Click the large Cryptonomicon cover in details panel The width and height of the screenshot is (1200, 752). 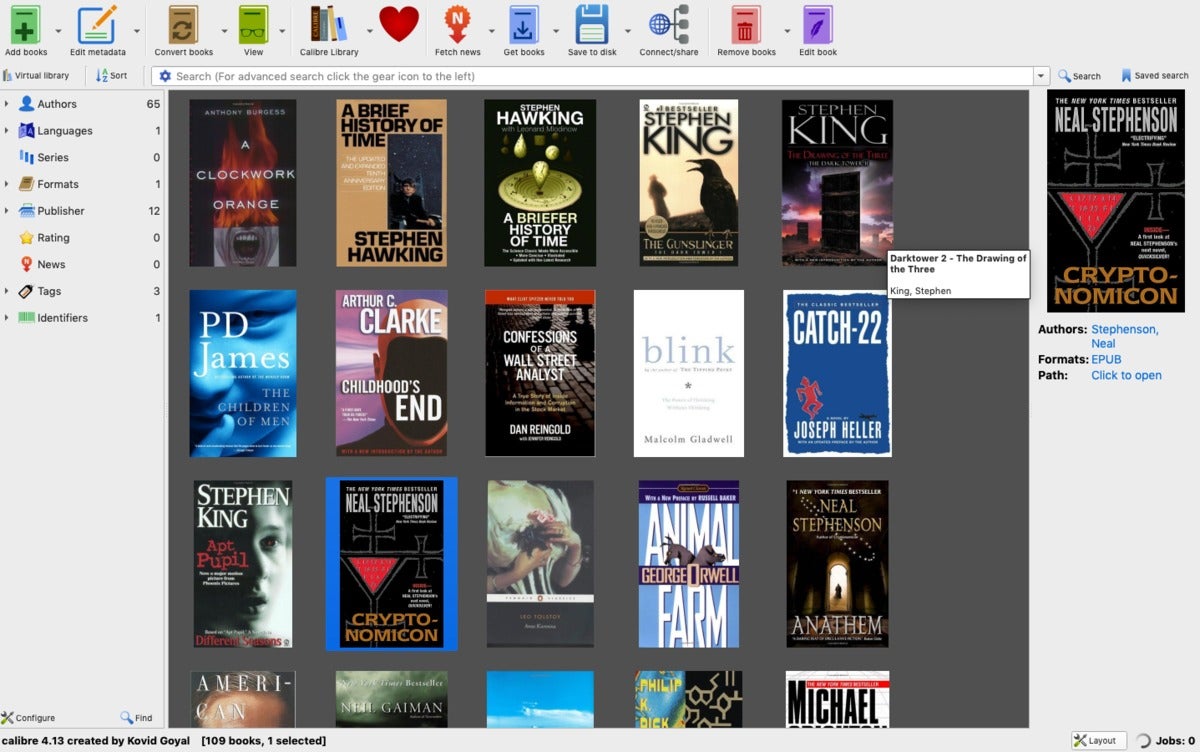1116,201
